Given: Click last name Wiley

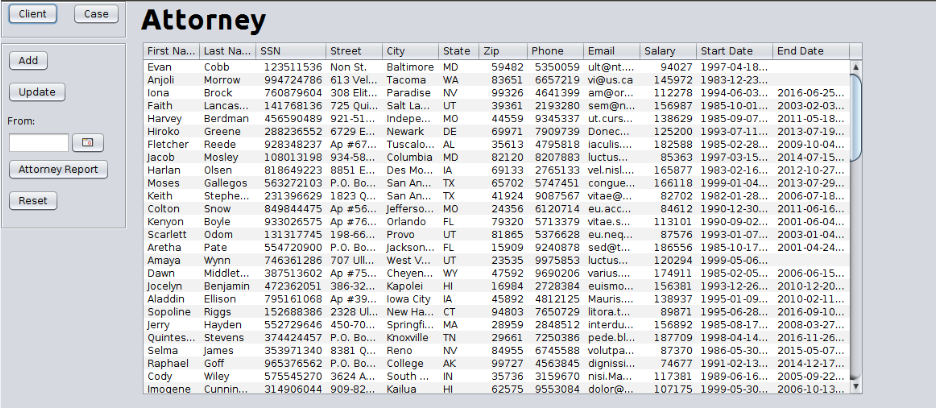Looking at the screenshot, I should [216, 376].
